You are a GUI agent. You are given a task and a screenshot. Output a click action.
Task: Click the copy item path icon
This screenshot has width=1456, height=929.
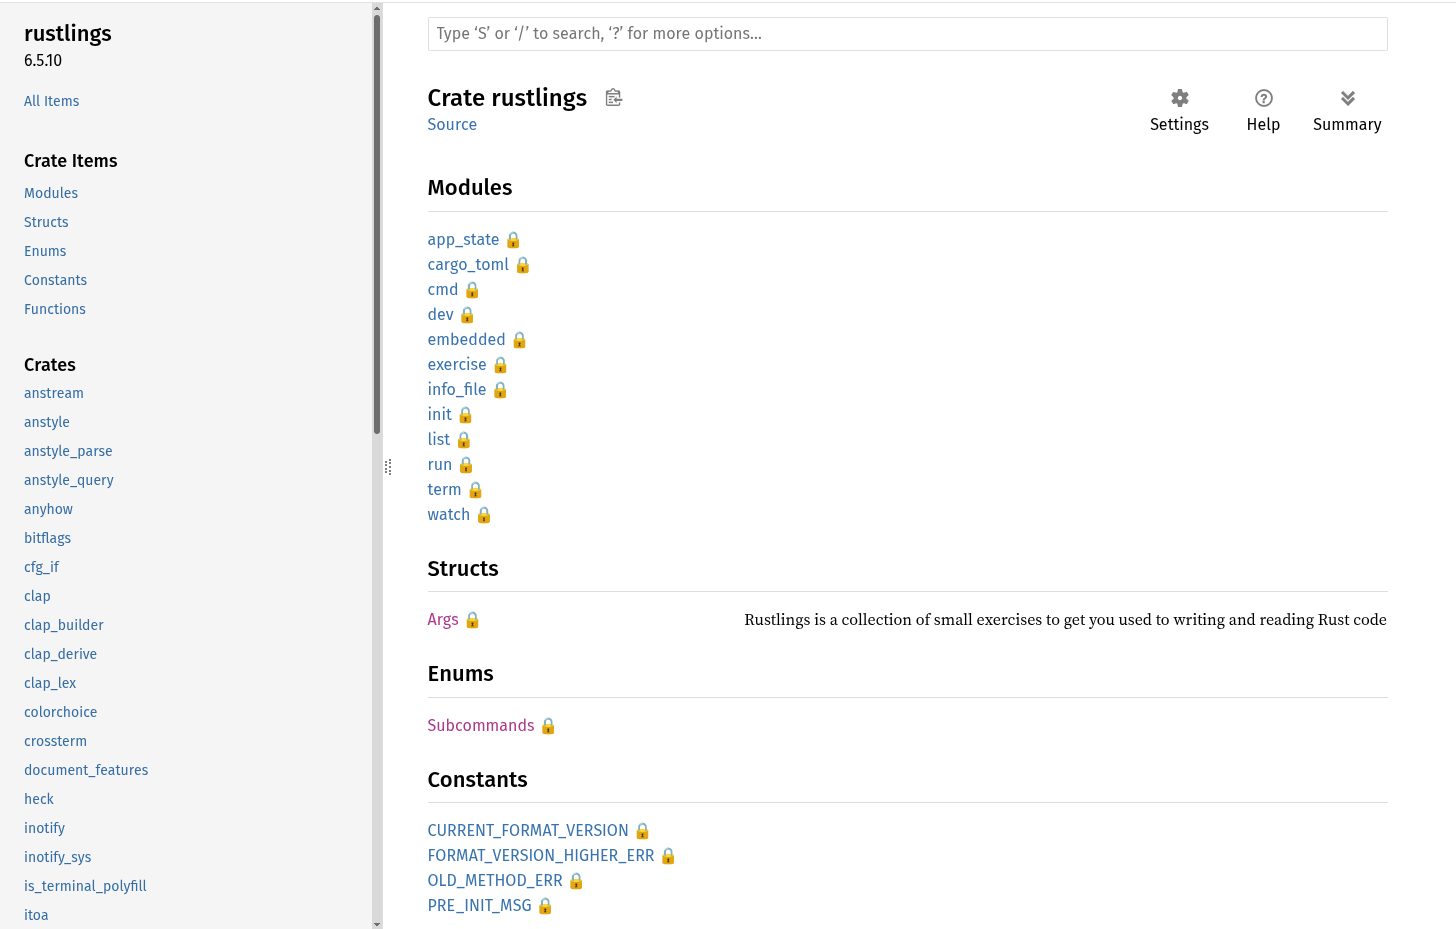tap(614, 98)
